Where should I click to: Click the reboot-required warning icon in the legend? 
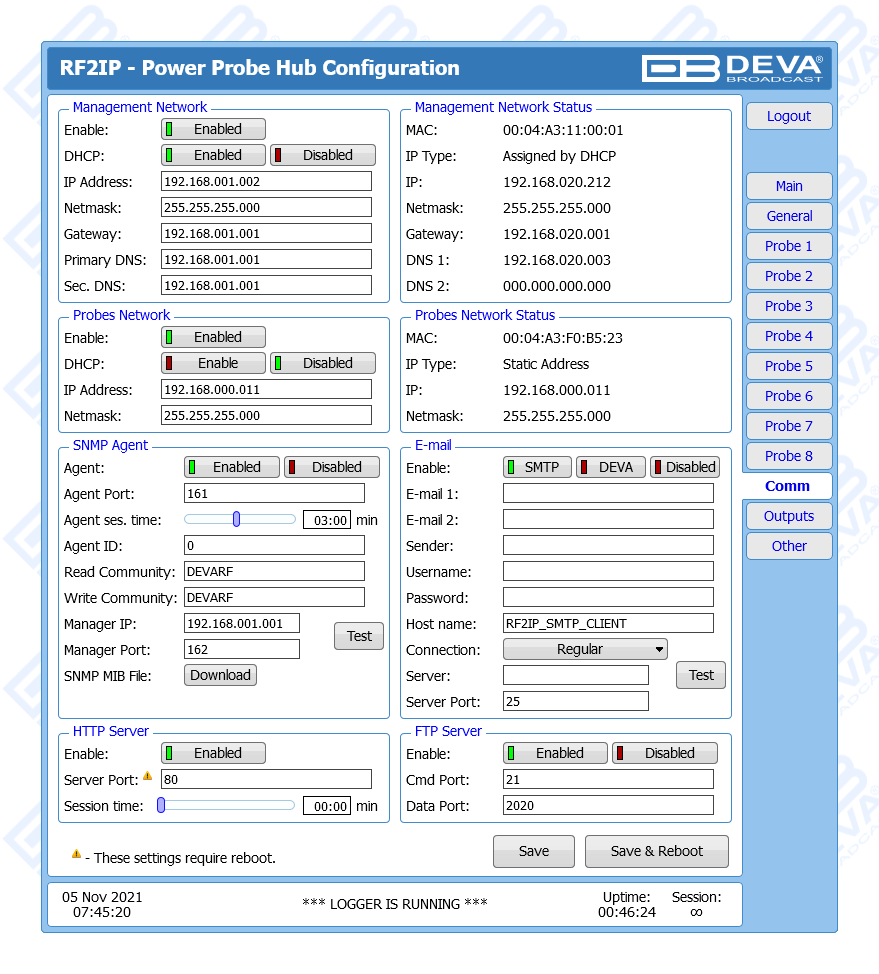(76, 855)
